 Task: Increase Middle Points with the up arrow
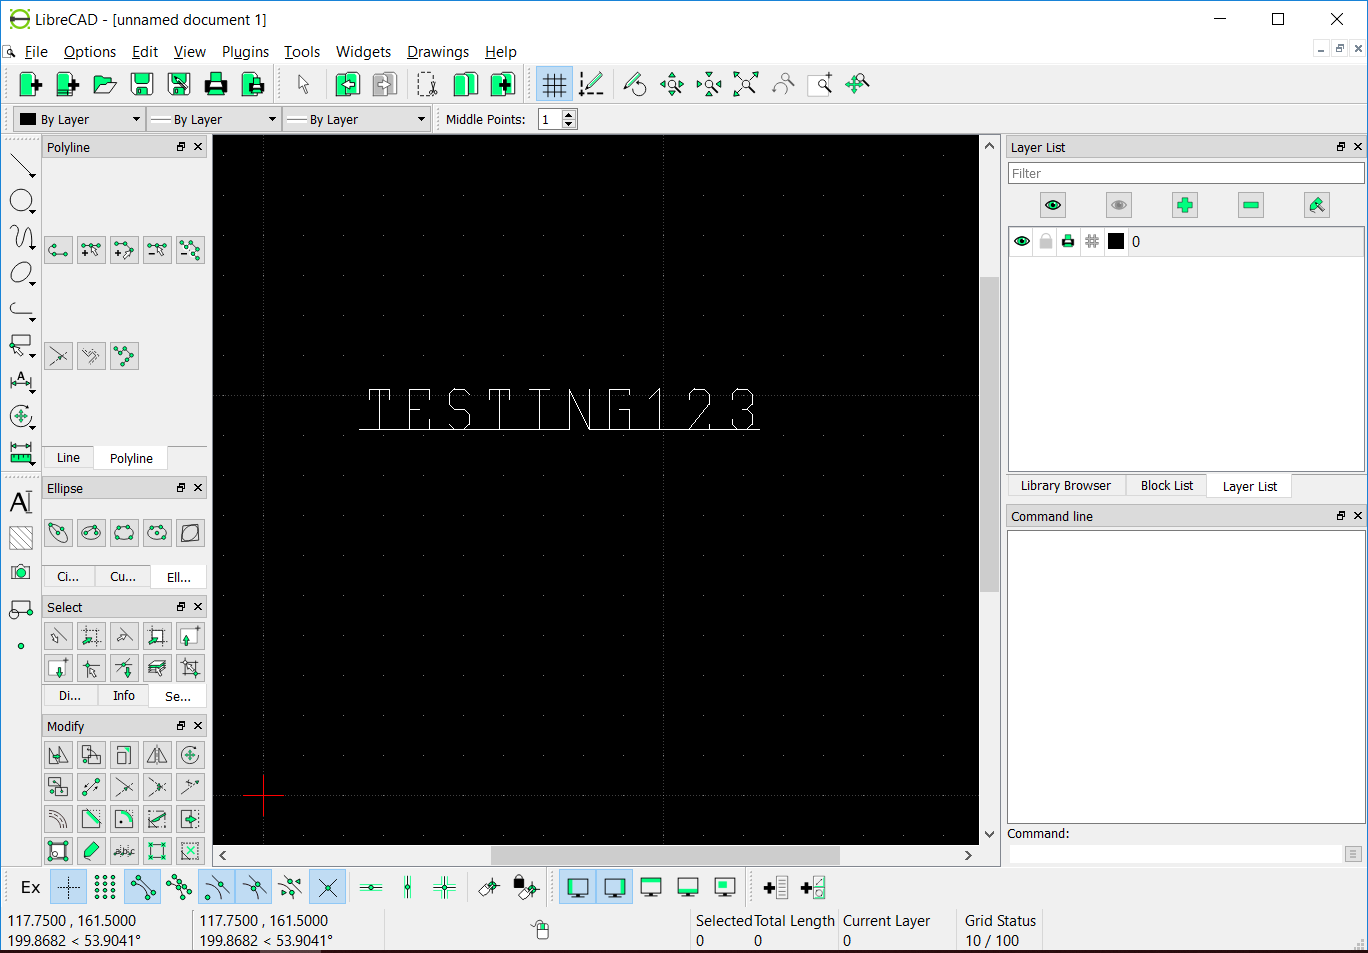tap(569, 113)
